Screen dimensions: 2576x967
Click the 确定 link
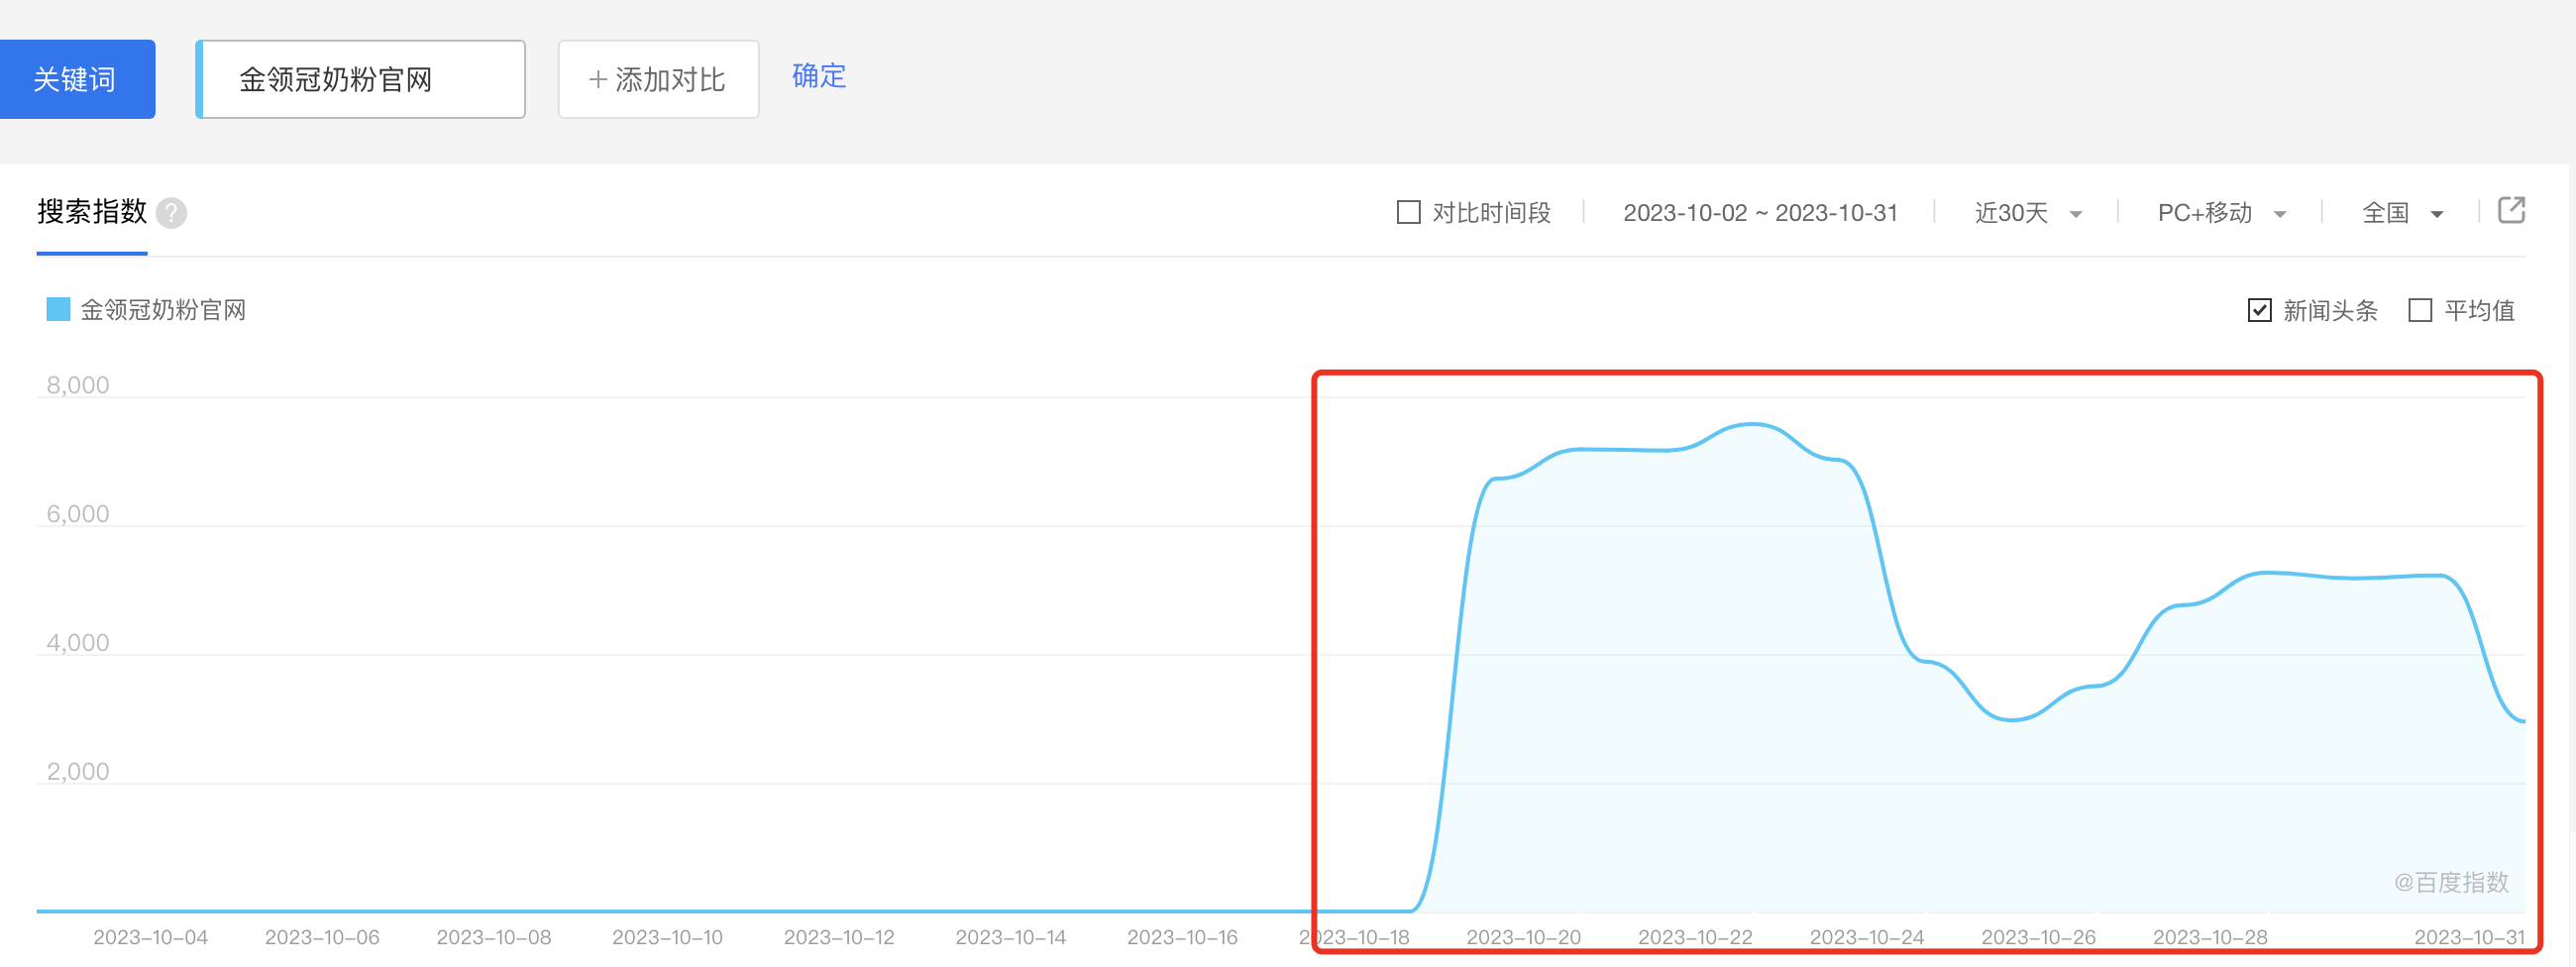click(x=819, y=76)
